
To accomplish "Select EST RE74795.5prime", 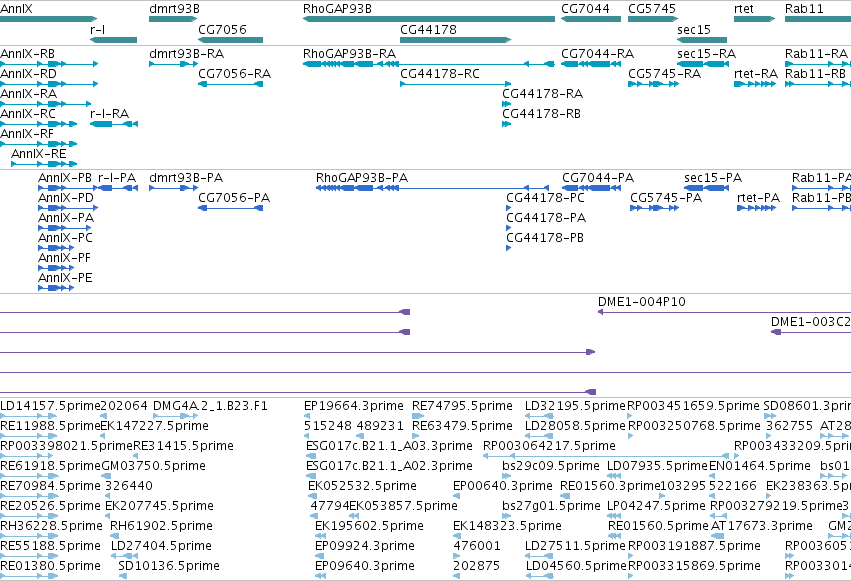I will [462, 406].
